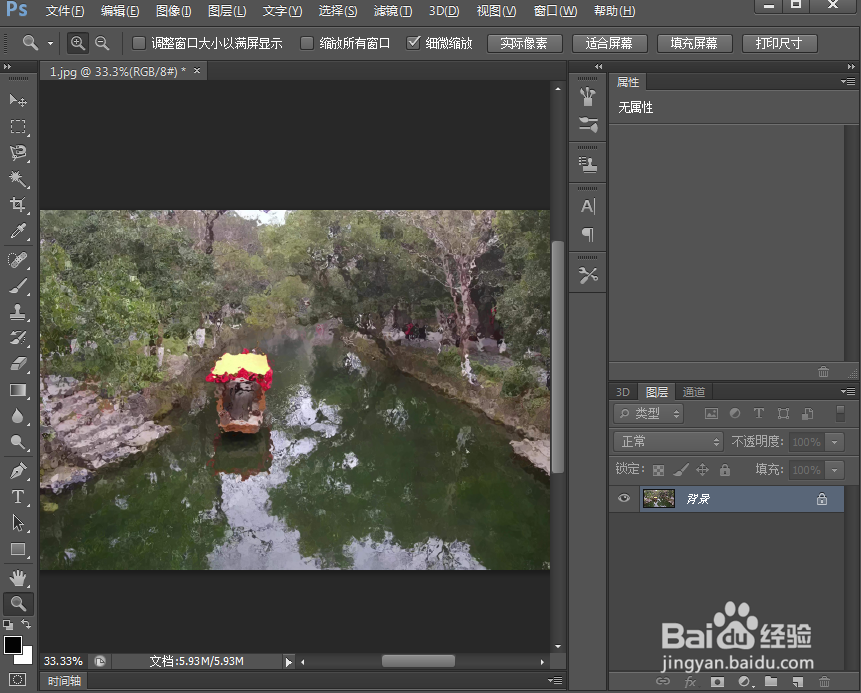This screenshot has width=861, height=693.
Task: Select the Blur tool
Action: point(18,416)
